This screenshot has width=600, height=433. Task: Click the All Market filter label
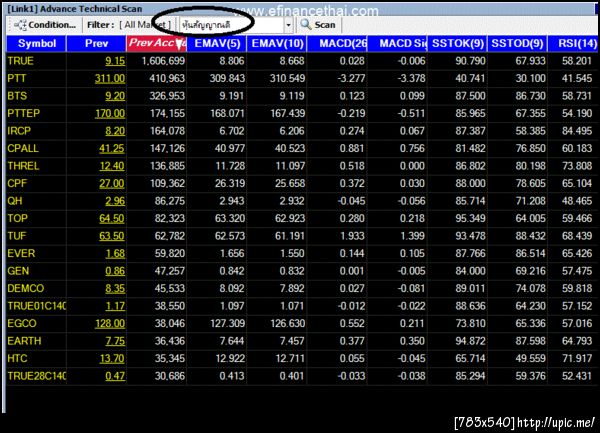point(145,25)
